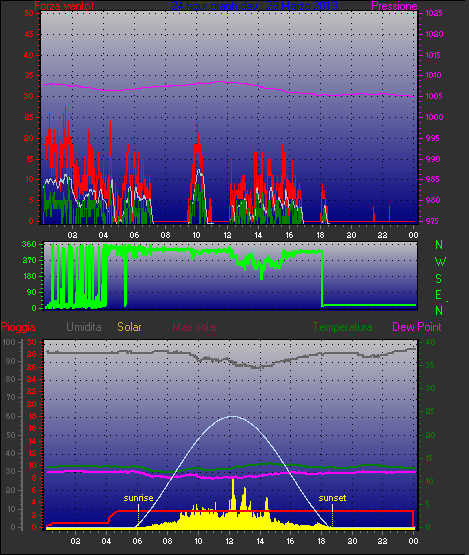Click the 360 wind direction axis value
This screenshot has height=555, width=469.
(x=29, y=244)
